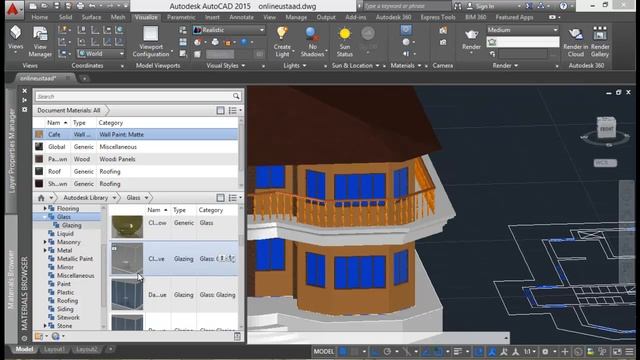The image size is (640, 360).
Task: Switch to the Surface ribbon tab
Action: coord(91,17)
